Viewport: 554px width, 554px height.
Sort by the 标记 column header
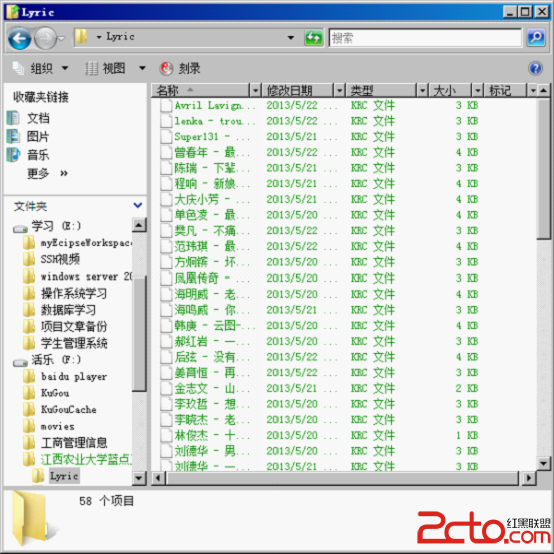coord(505,91)
